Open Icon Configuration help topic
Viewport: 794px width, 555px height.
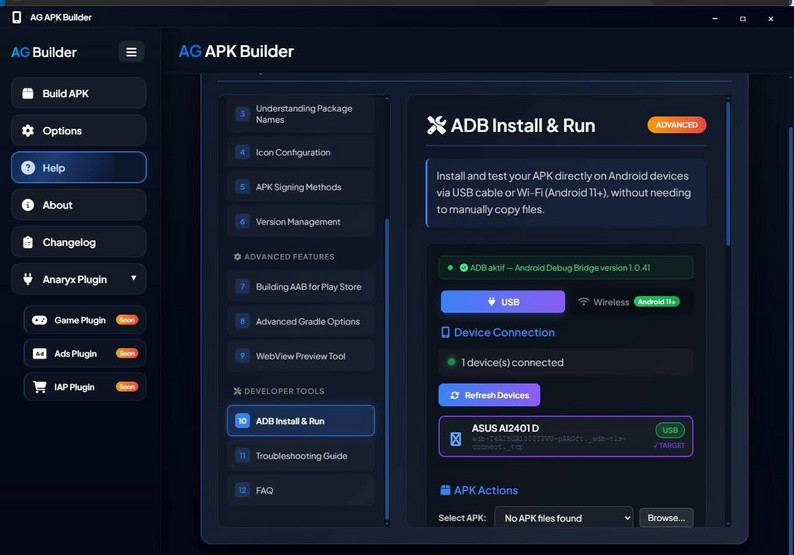(x=301, y=152)
